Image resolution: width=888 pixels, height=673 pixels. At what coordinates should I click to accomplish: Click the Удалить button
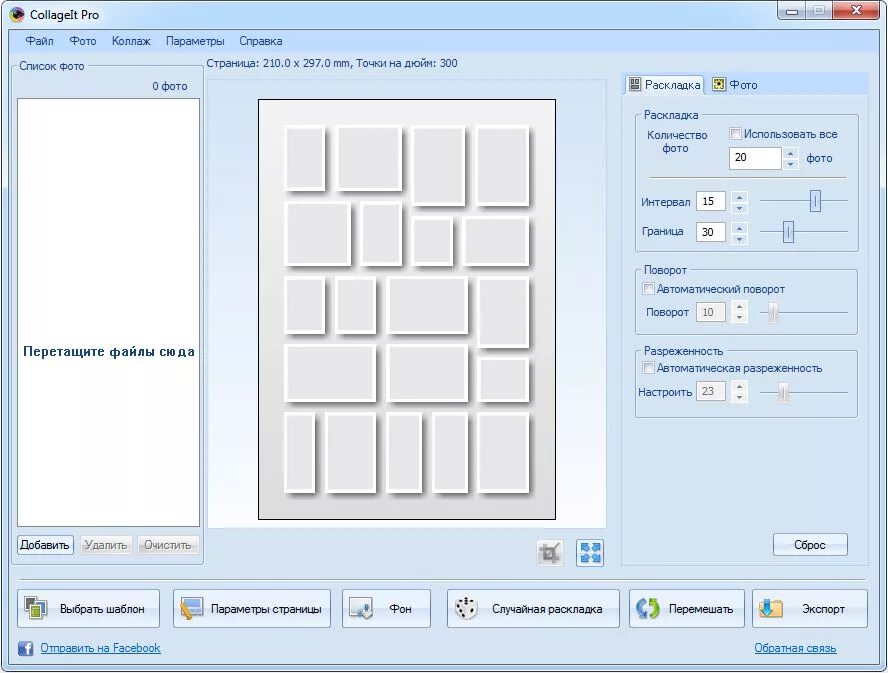(x=105, y=545)
